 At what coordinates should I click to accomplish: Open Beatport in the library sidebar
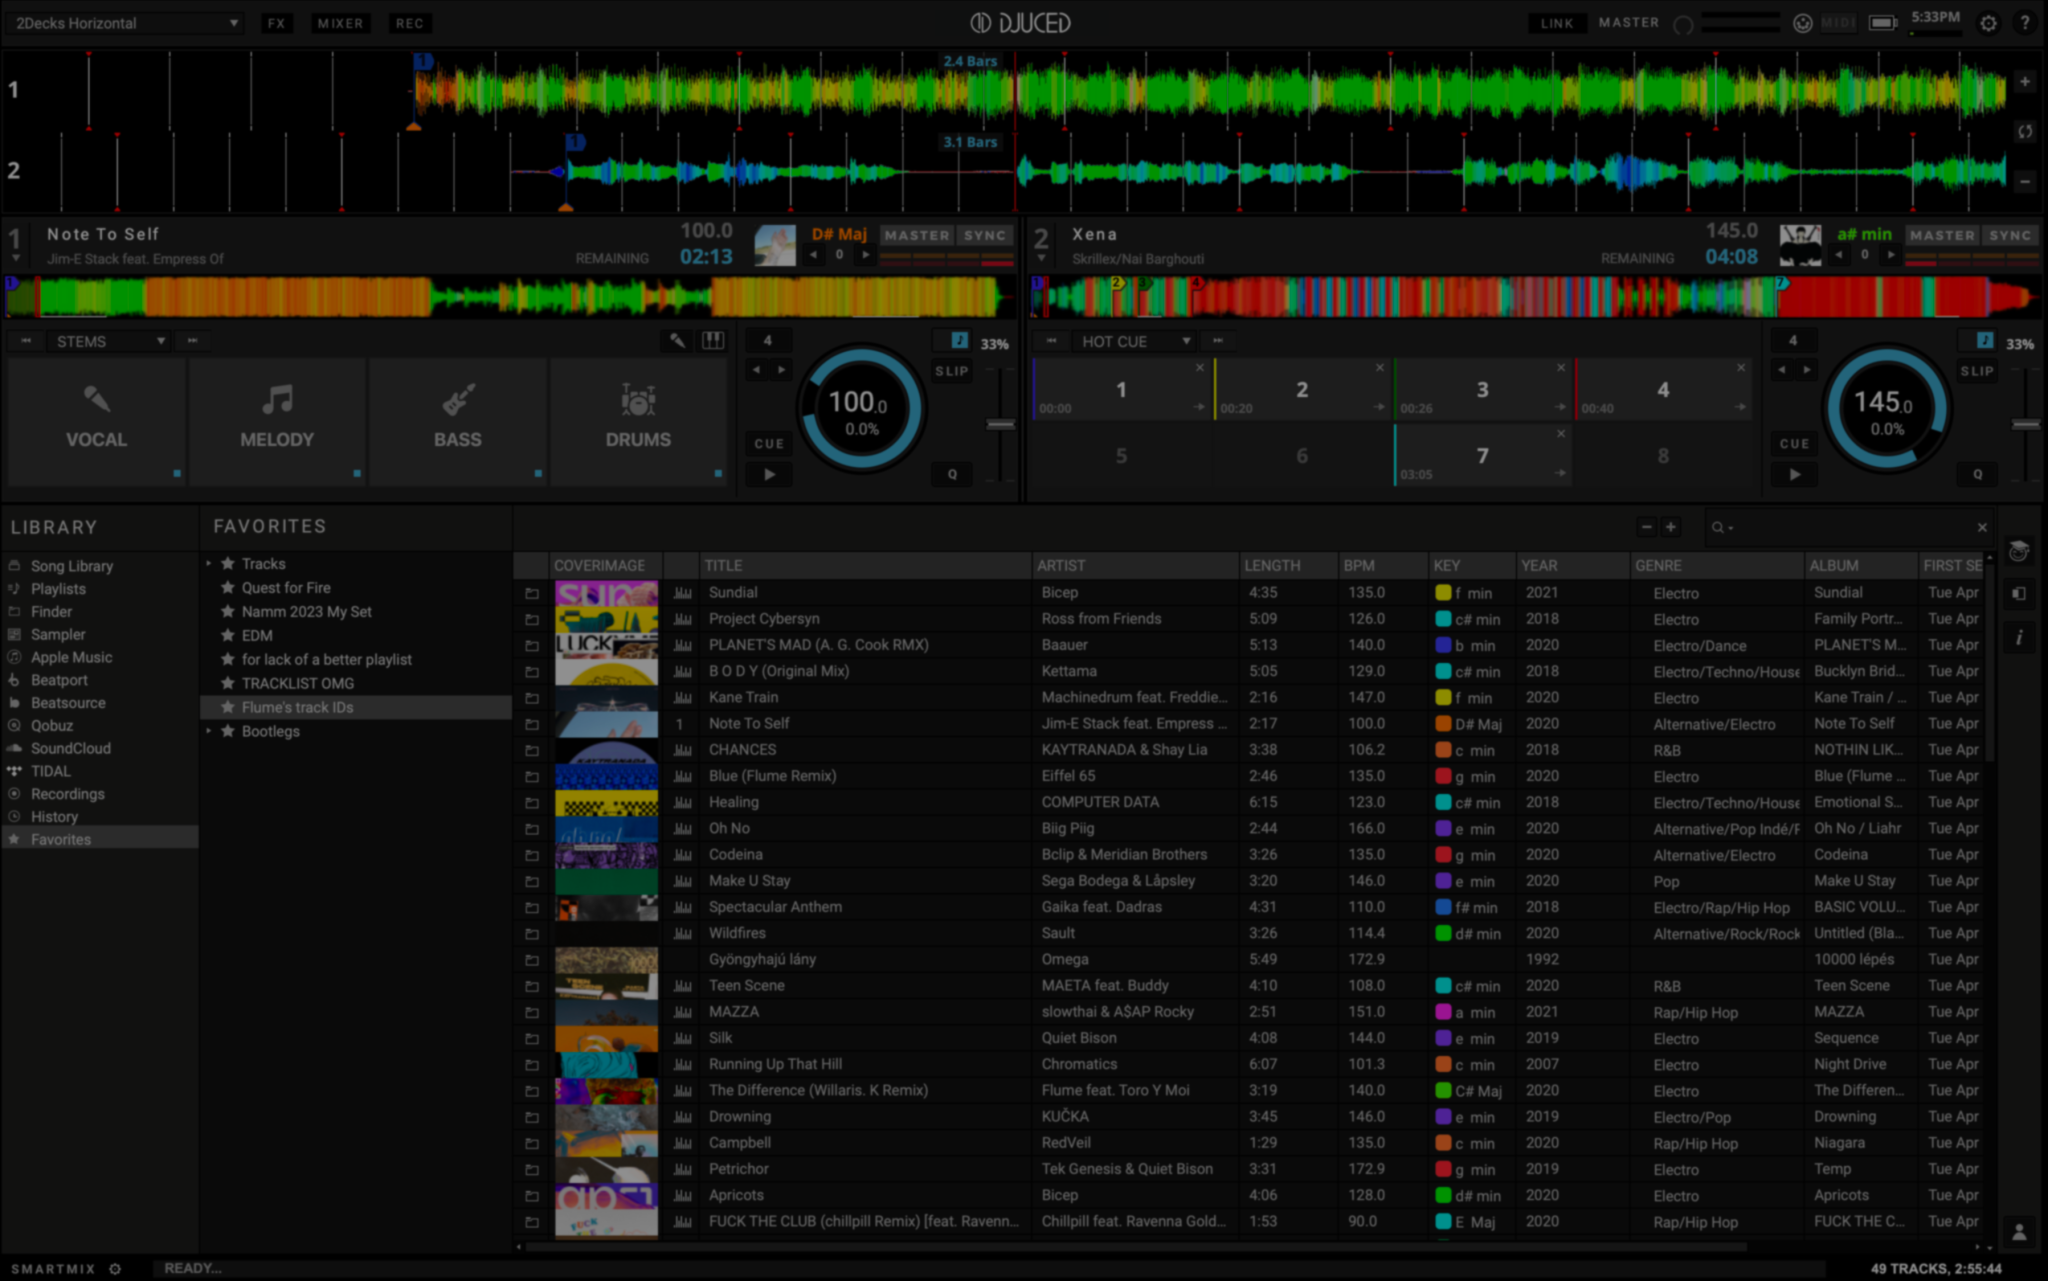click(60, 679)
